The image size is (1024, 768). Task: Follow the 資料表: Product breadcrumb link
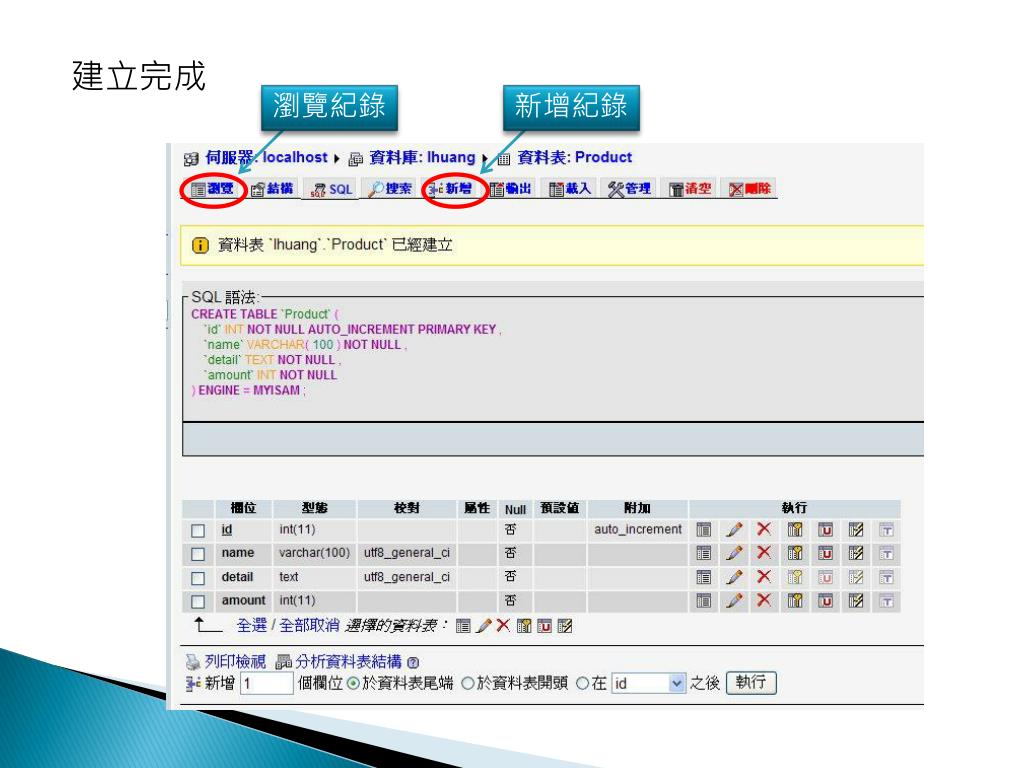click(575, 157)
